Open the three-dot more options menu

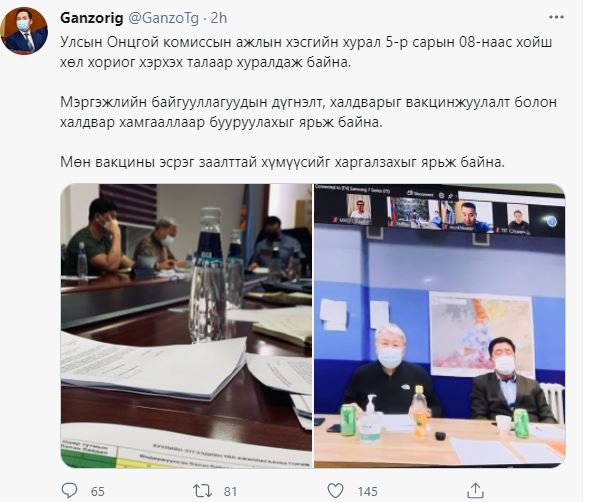tap(556, 17)
